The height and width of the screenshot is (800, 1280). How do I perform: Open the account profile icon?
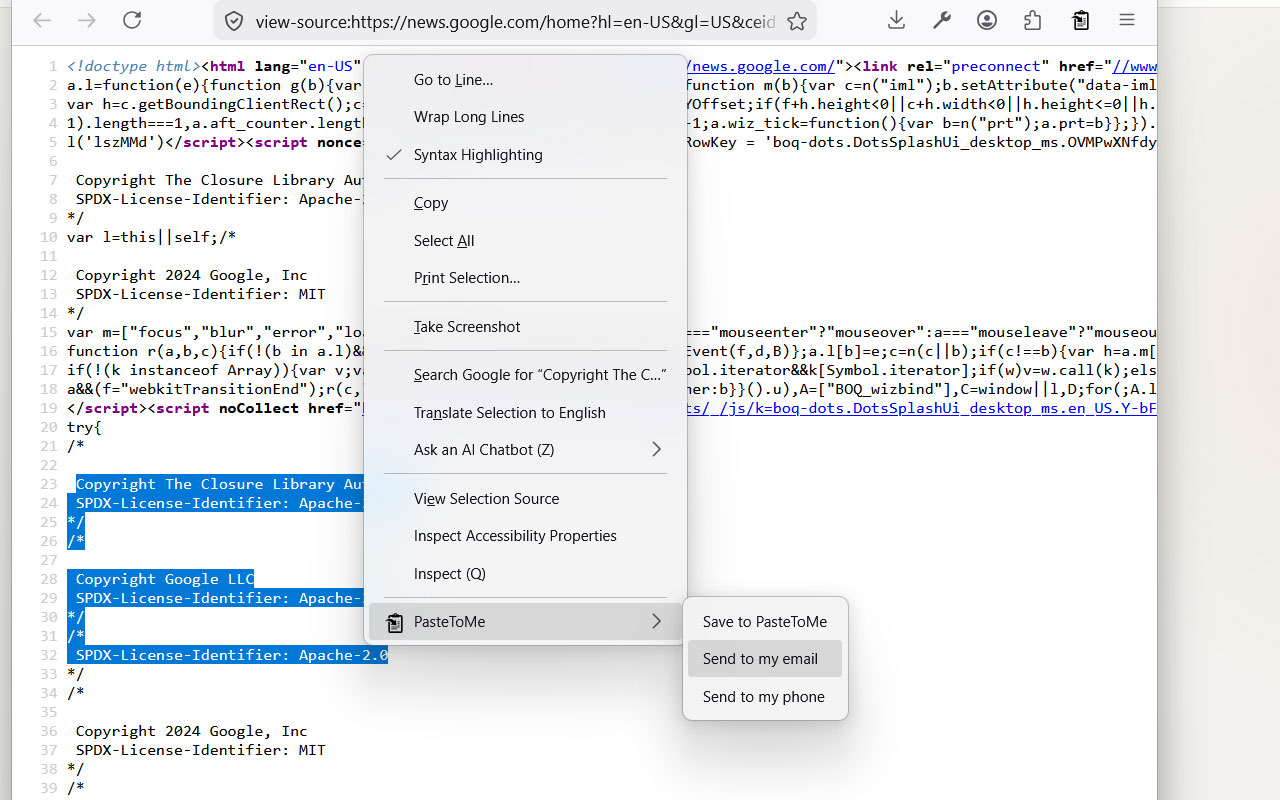tap(986, 20)
